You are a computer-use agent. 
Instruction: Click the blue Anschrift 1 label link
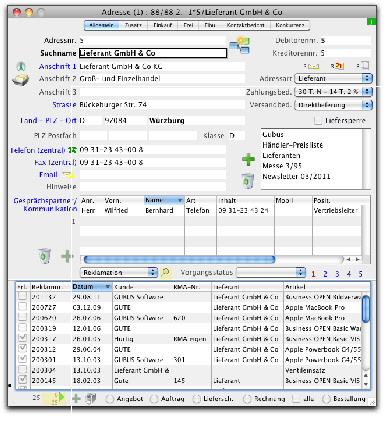57,67
